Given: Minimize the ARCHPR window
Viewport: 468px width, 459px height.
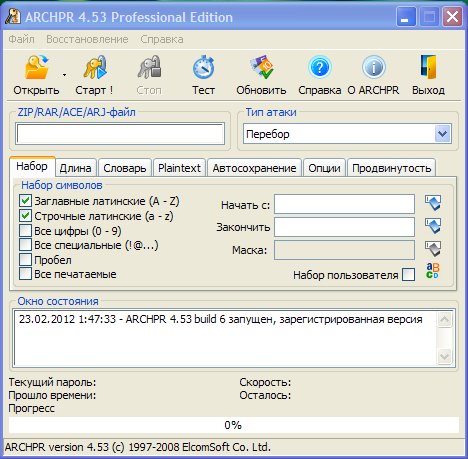Looking at the screenshot, I should [405, 16].
